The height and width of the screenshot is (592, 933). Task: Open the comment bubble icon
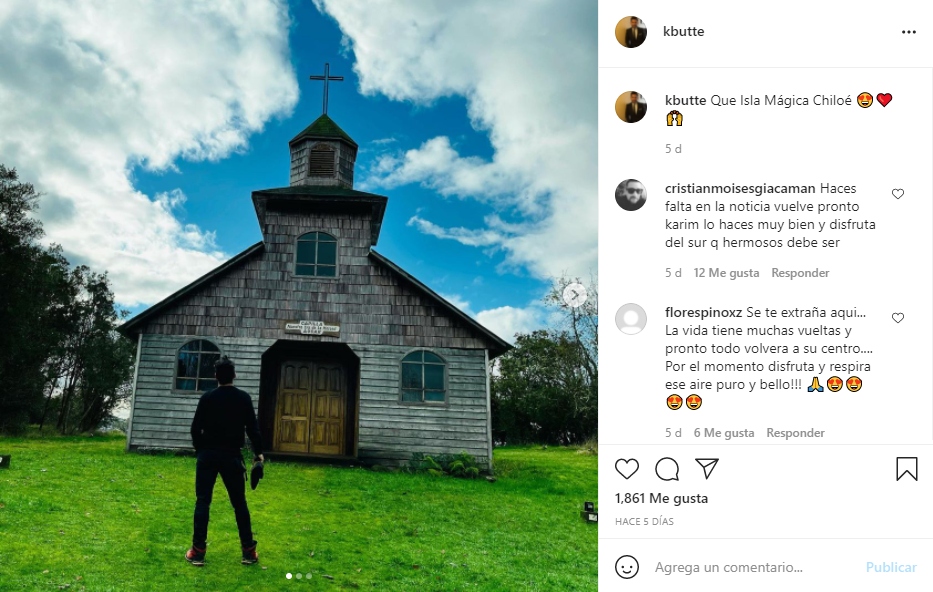667,469
